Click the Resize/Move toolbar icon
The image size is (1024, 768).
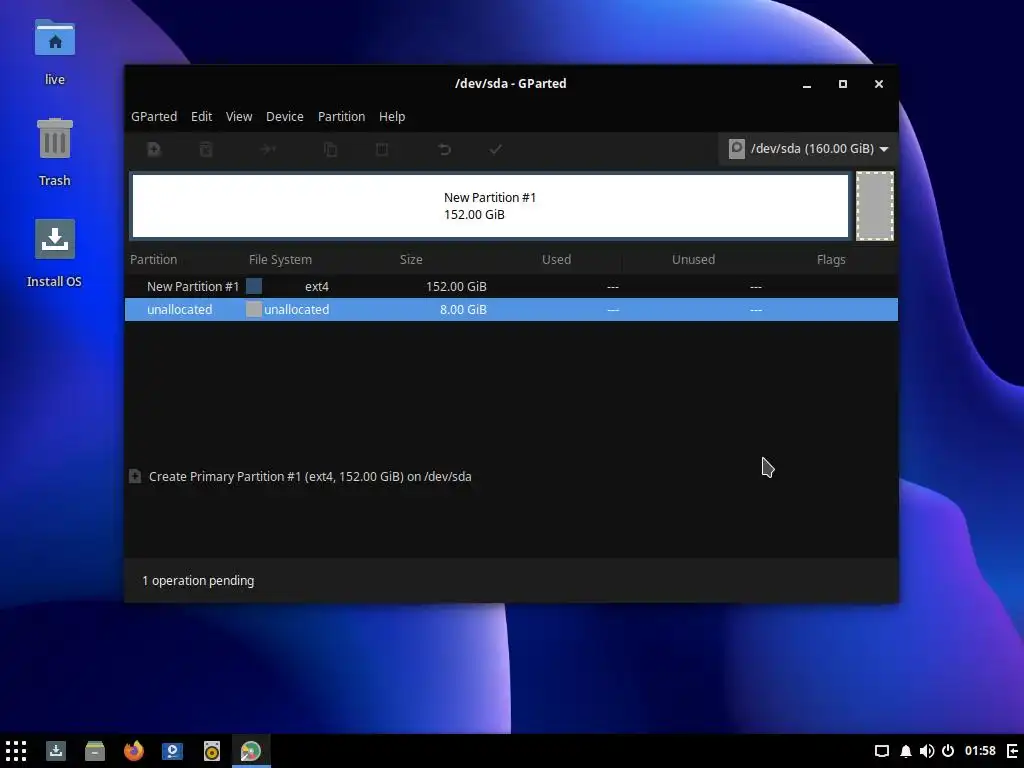[x=268, y=150]
